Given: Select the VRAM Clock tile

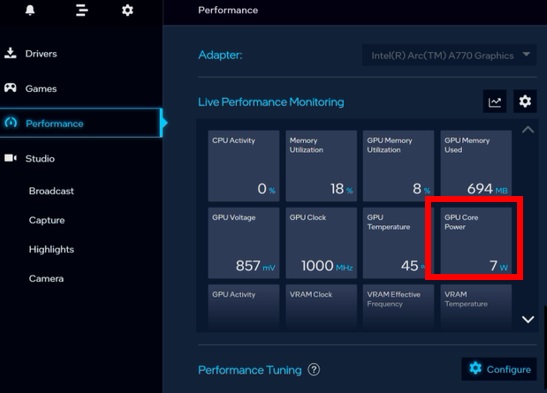Looking at the screenshot, I should (x=321, y=307).
